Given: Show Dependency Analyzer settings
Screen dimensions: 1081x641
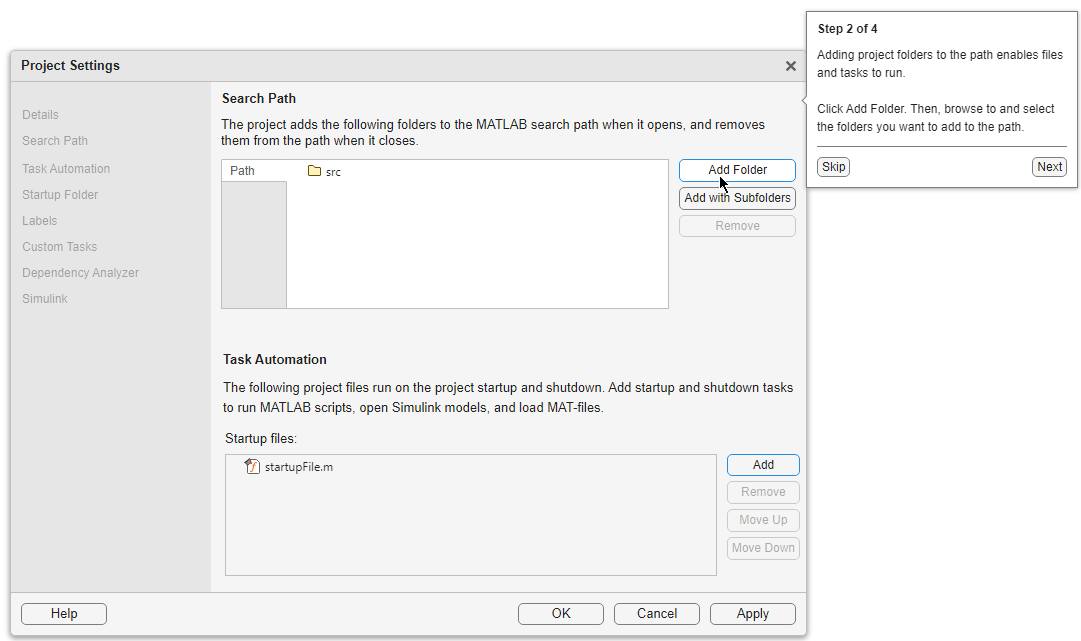Looking at the screenshot, I should coord(81,273).
